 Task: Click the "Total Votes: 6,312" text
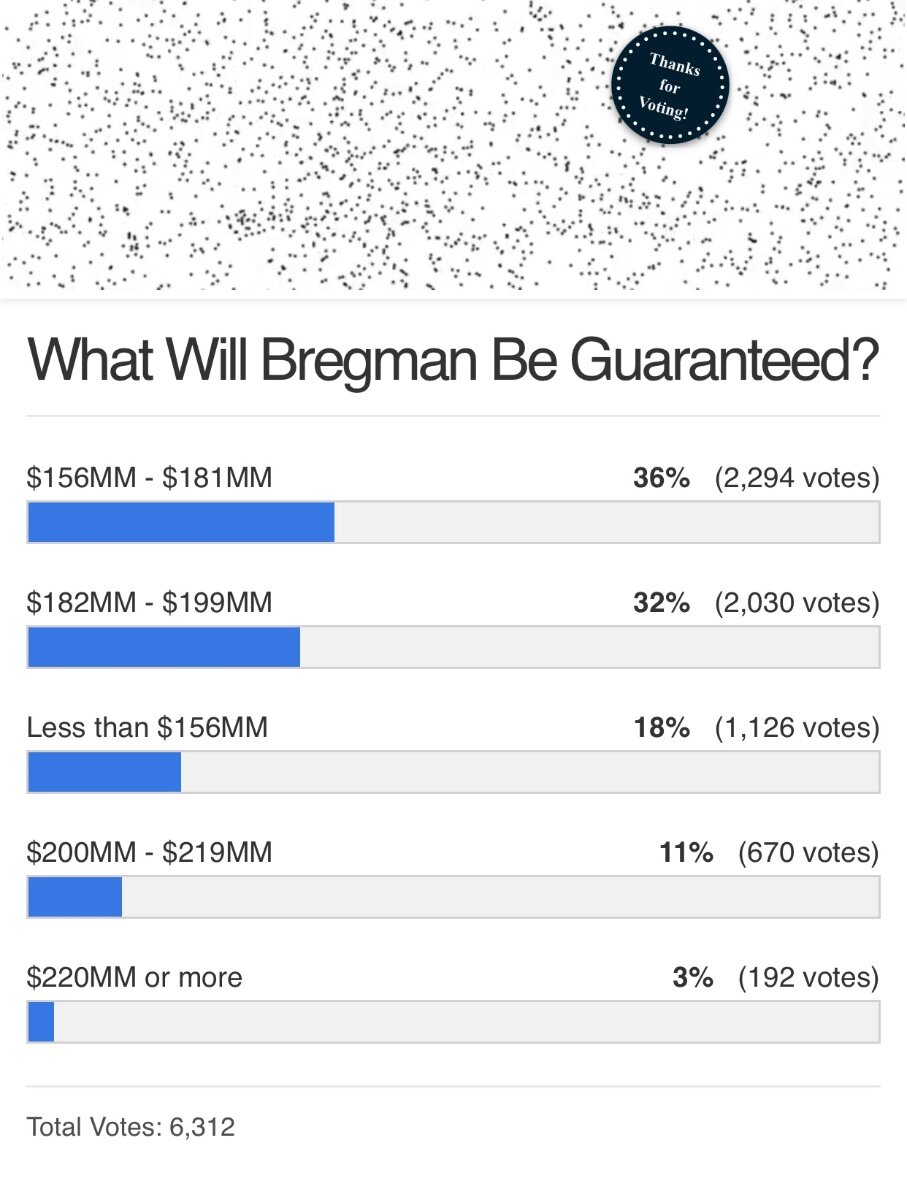(x=131, y=1127)
